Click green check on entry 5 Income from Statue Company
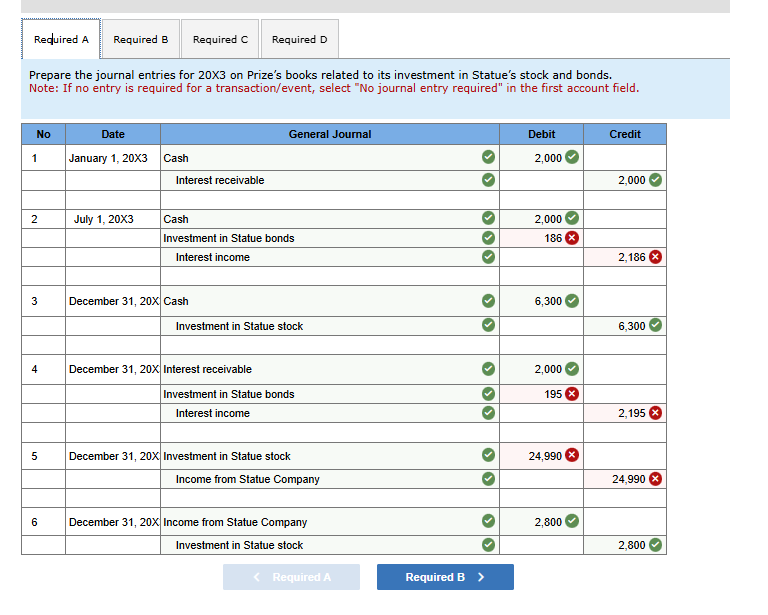Image resolution: width=768 pixels, height=615 pixels. 488,479
